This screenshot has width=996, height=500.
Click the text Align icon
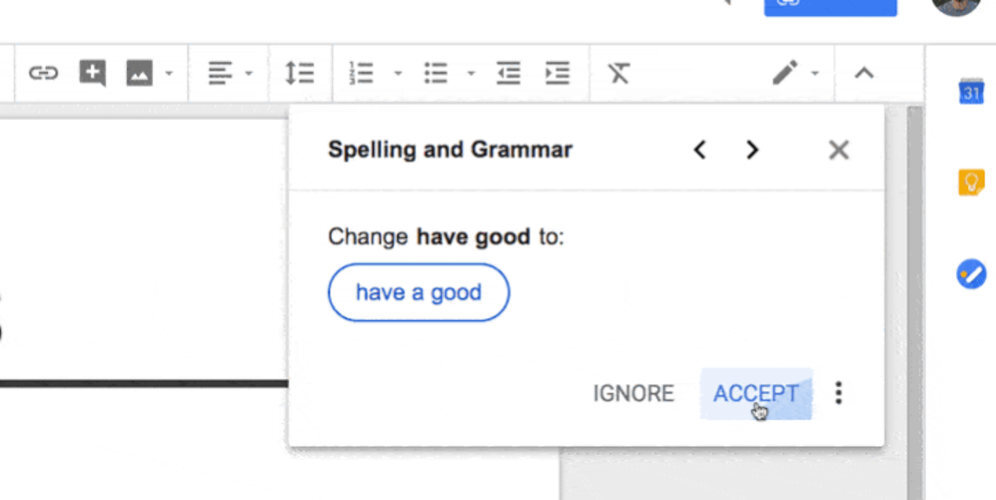tap(220, 73)
